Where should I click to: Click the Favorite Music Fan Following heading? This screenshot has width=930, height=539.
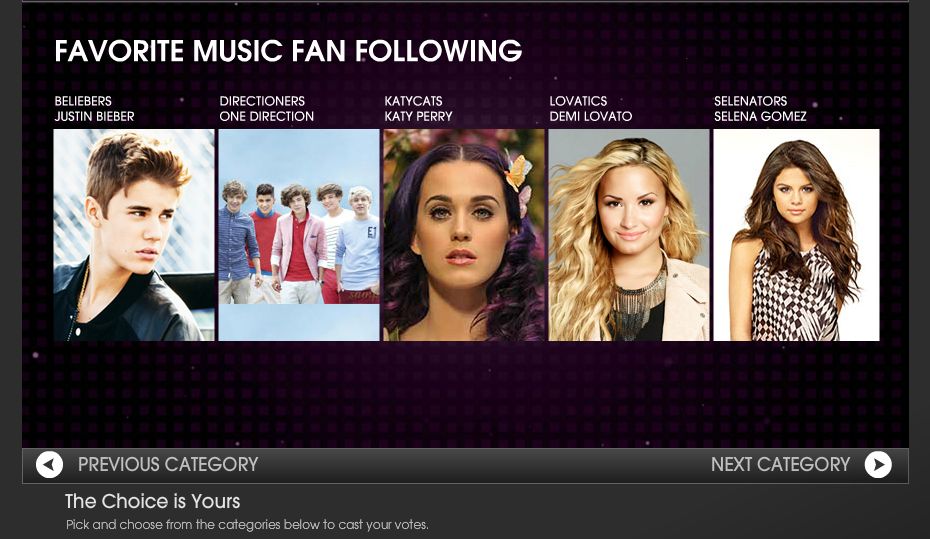coord(288,51)
